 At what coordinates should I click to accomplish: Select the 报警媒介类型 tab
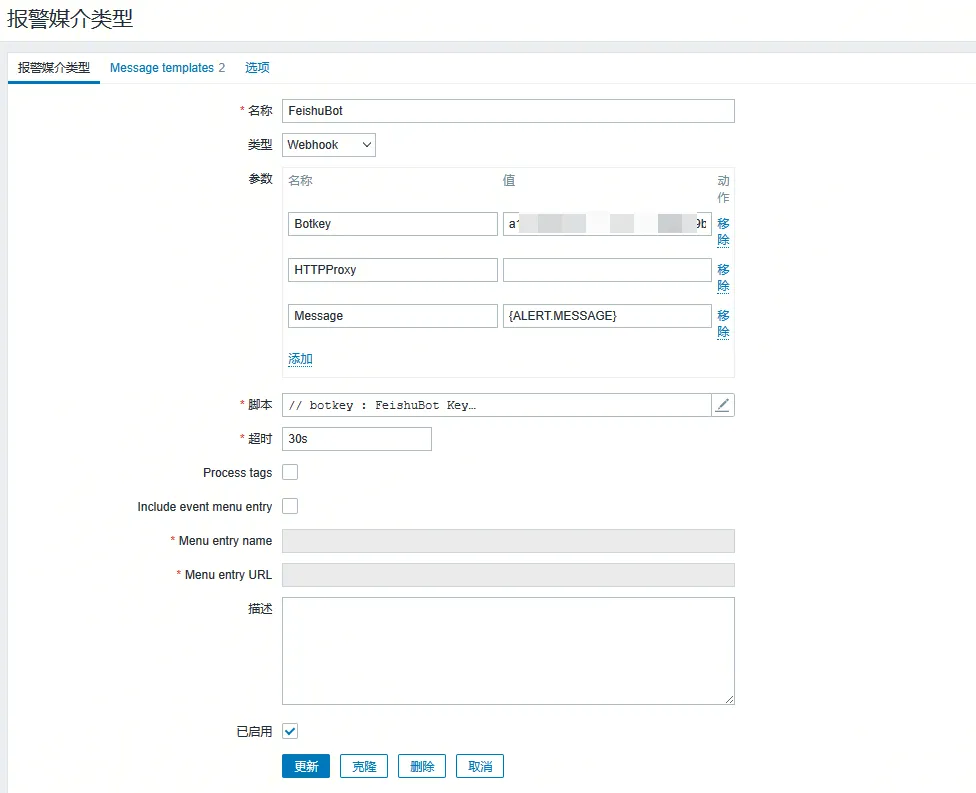pyautogui.click(x=54, y=68)
